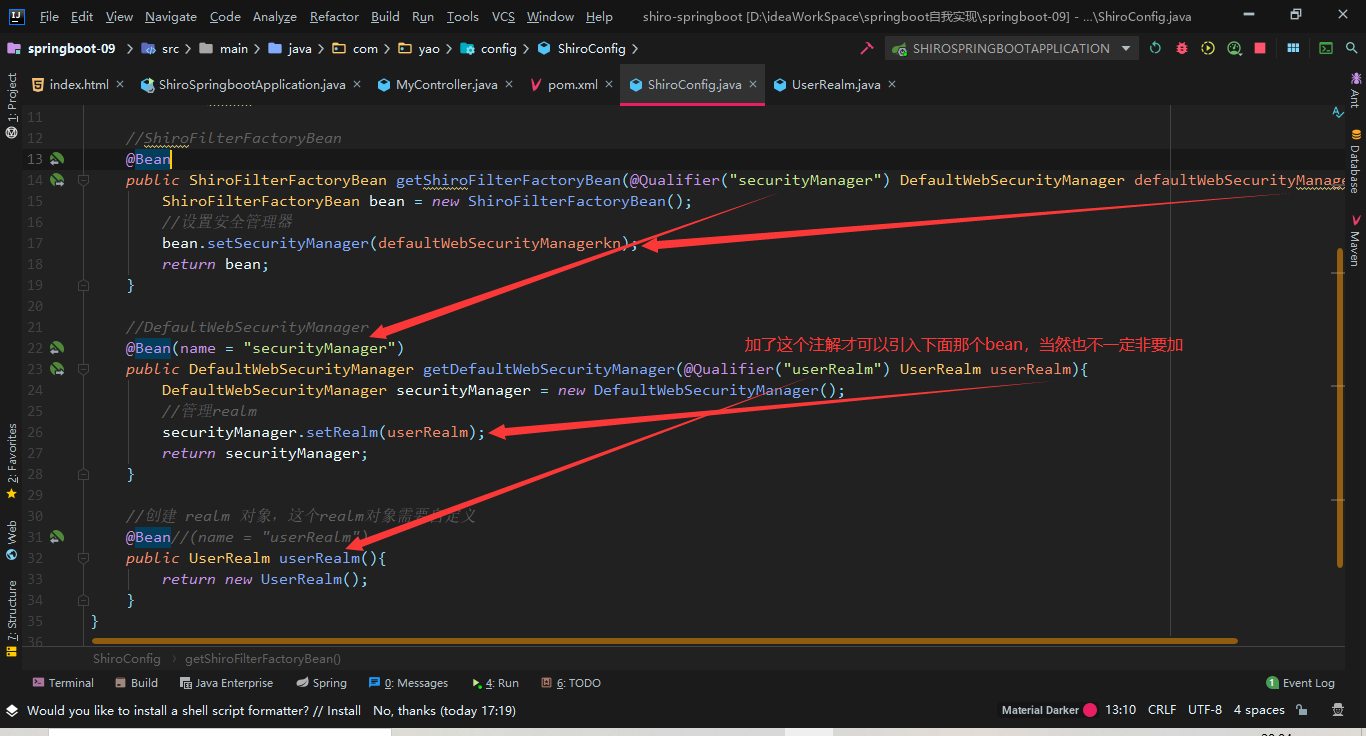
Task: Toggle the read-only lock icon in the status bar
Action: tap(1302, 710)
